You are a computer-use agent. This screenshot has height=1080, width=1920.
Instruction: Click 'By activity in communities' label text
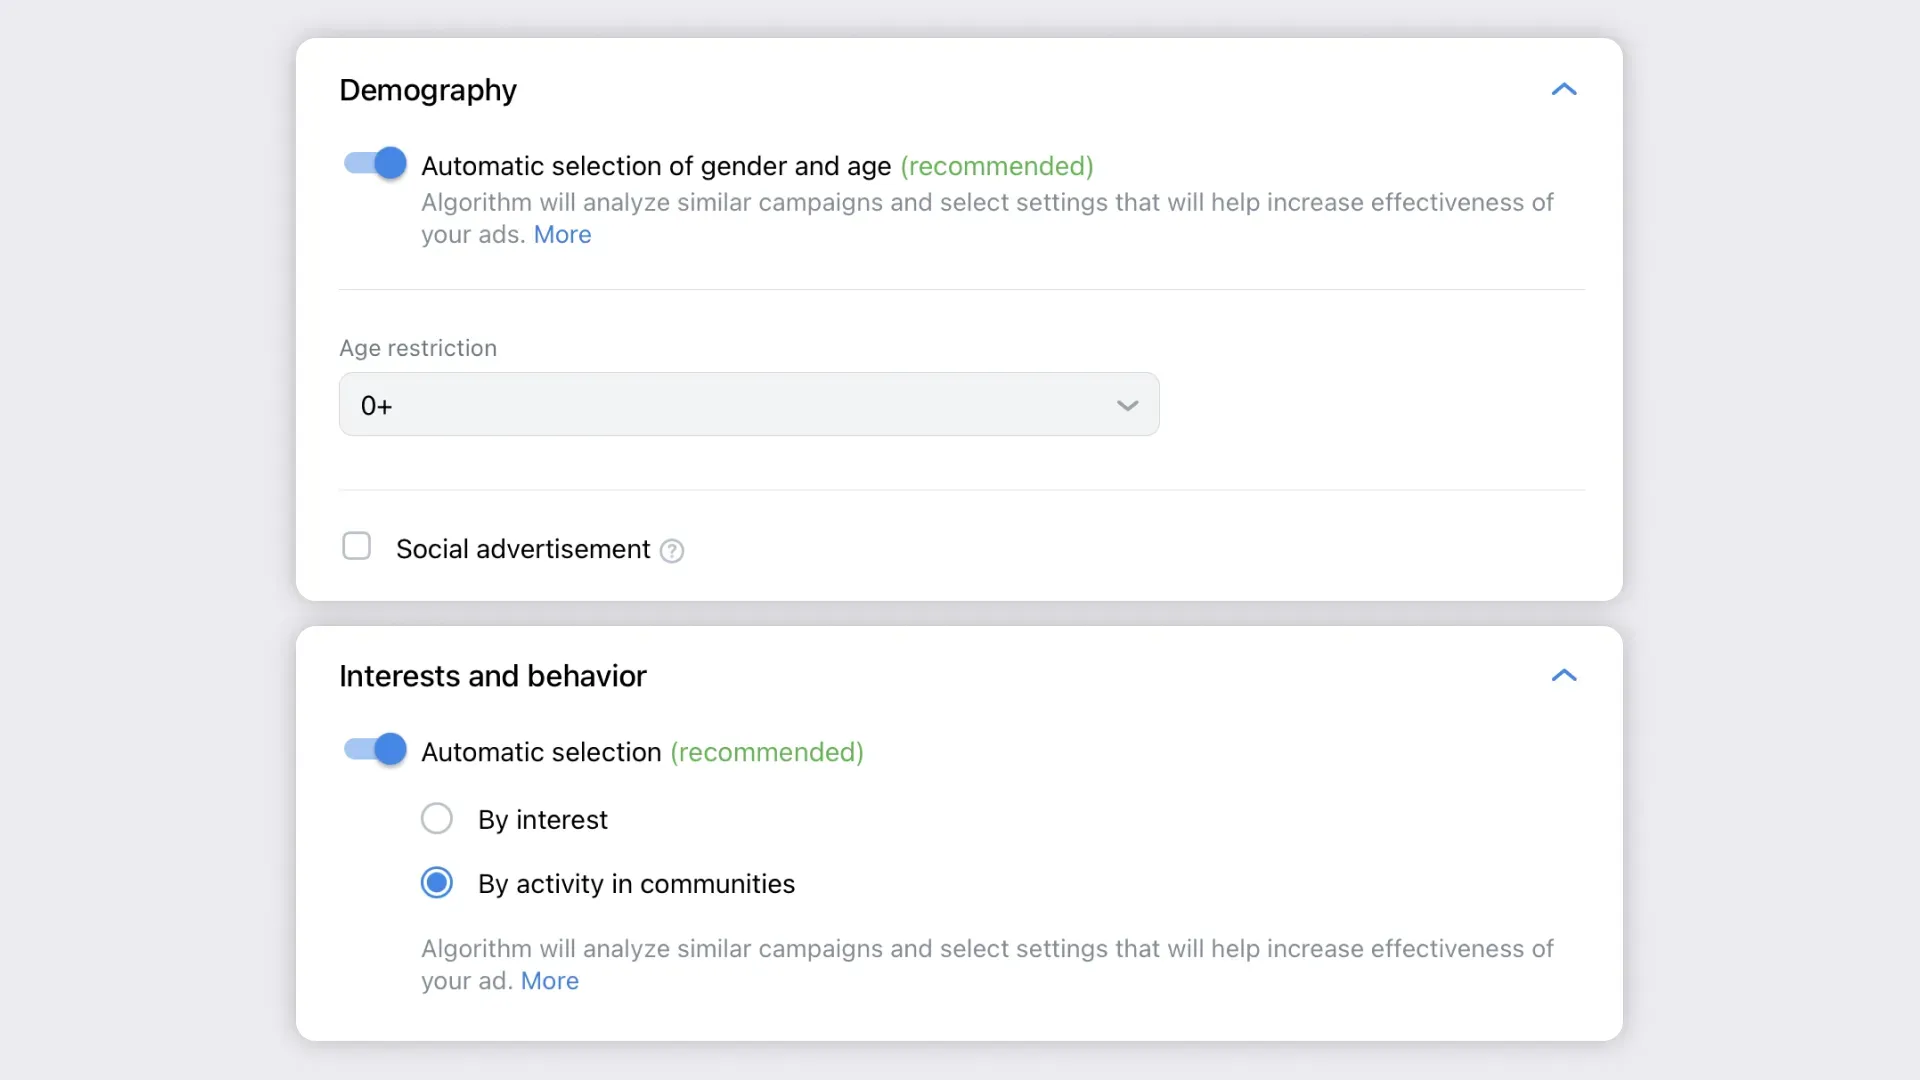pos(636,884)
